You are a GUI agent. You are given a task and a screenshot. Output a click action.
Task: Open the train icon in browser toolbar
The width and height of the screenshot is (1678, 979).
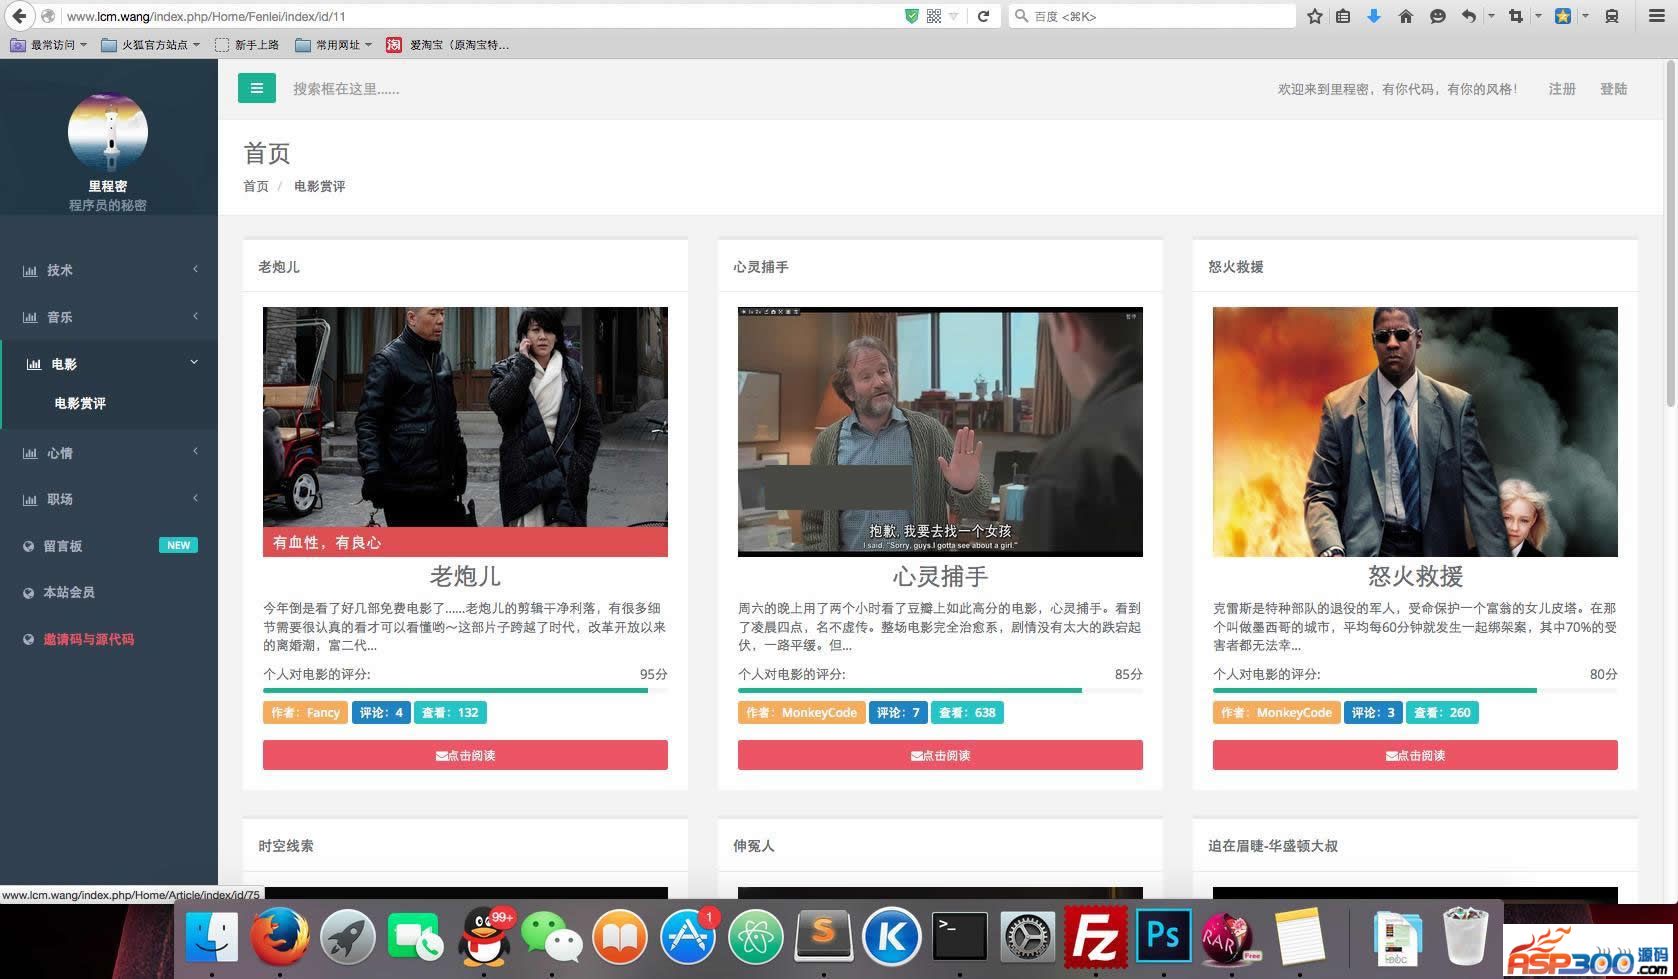[x=1612, y=16]
